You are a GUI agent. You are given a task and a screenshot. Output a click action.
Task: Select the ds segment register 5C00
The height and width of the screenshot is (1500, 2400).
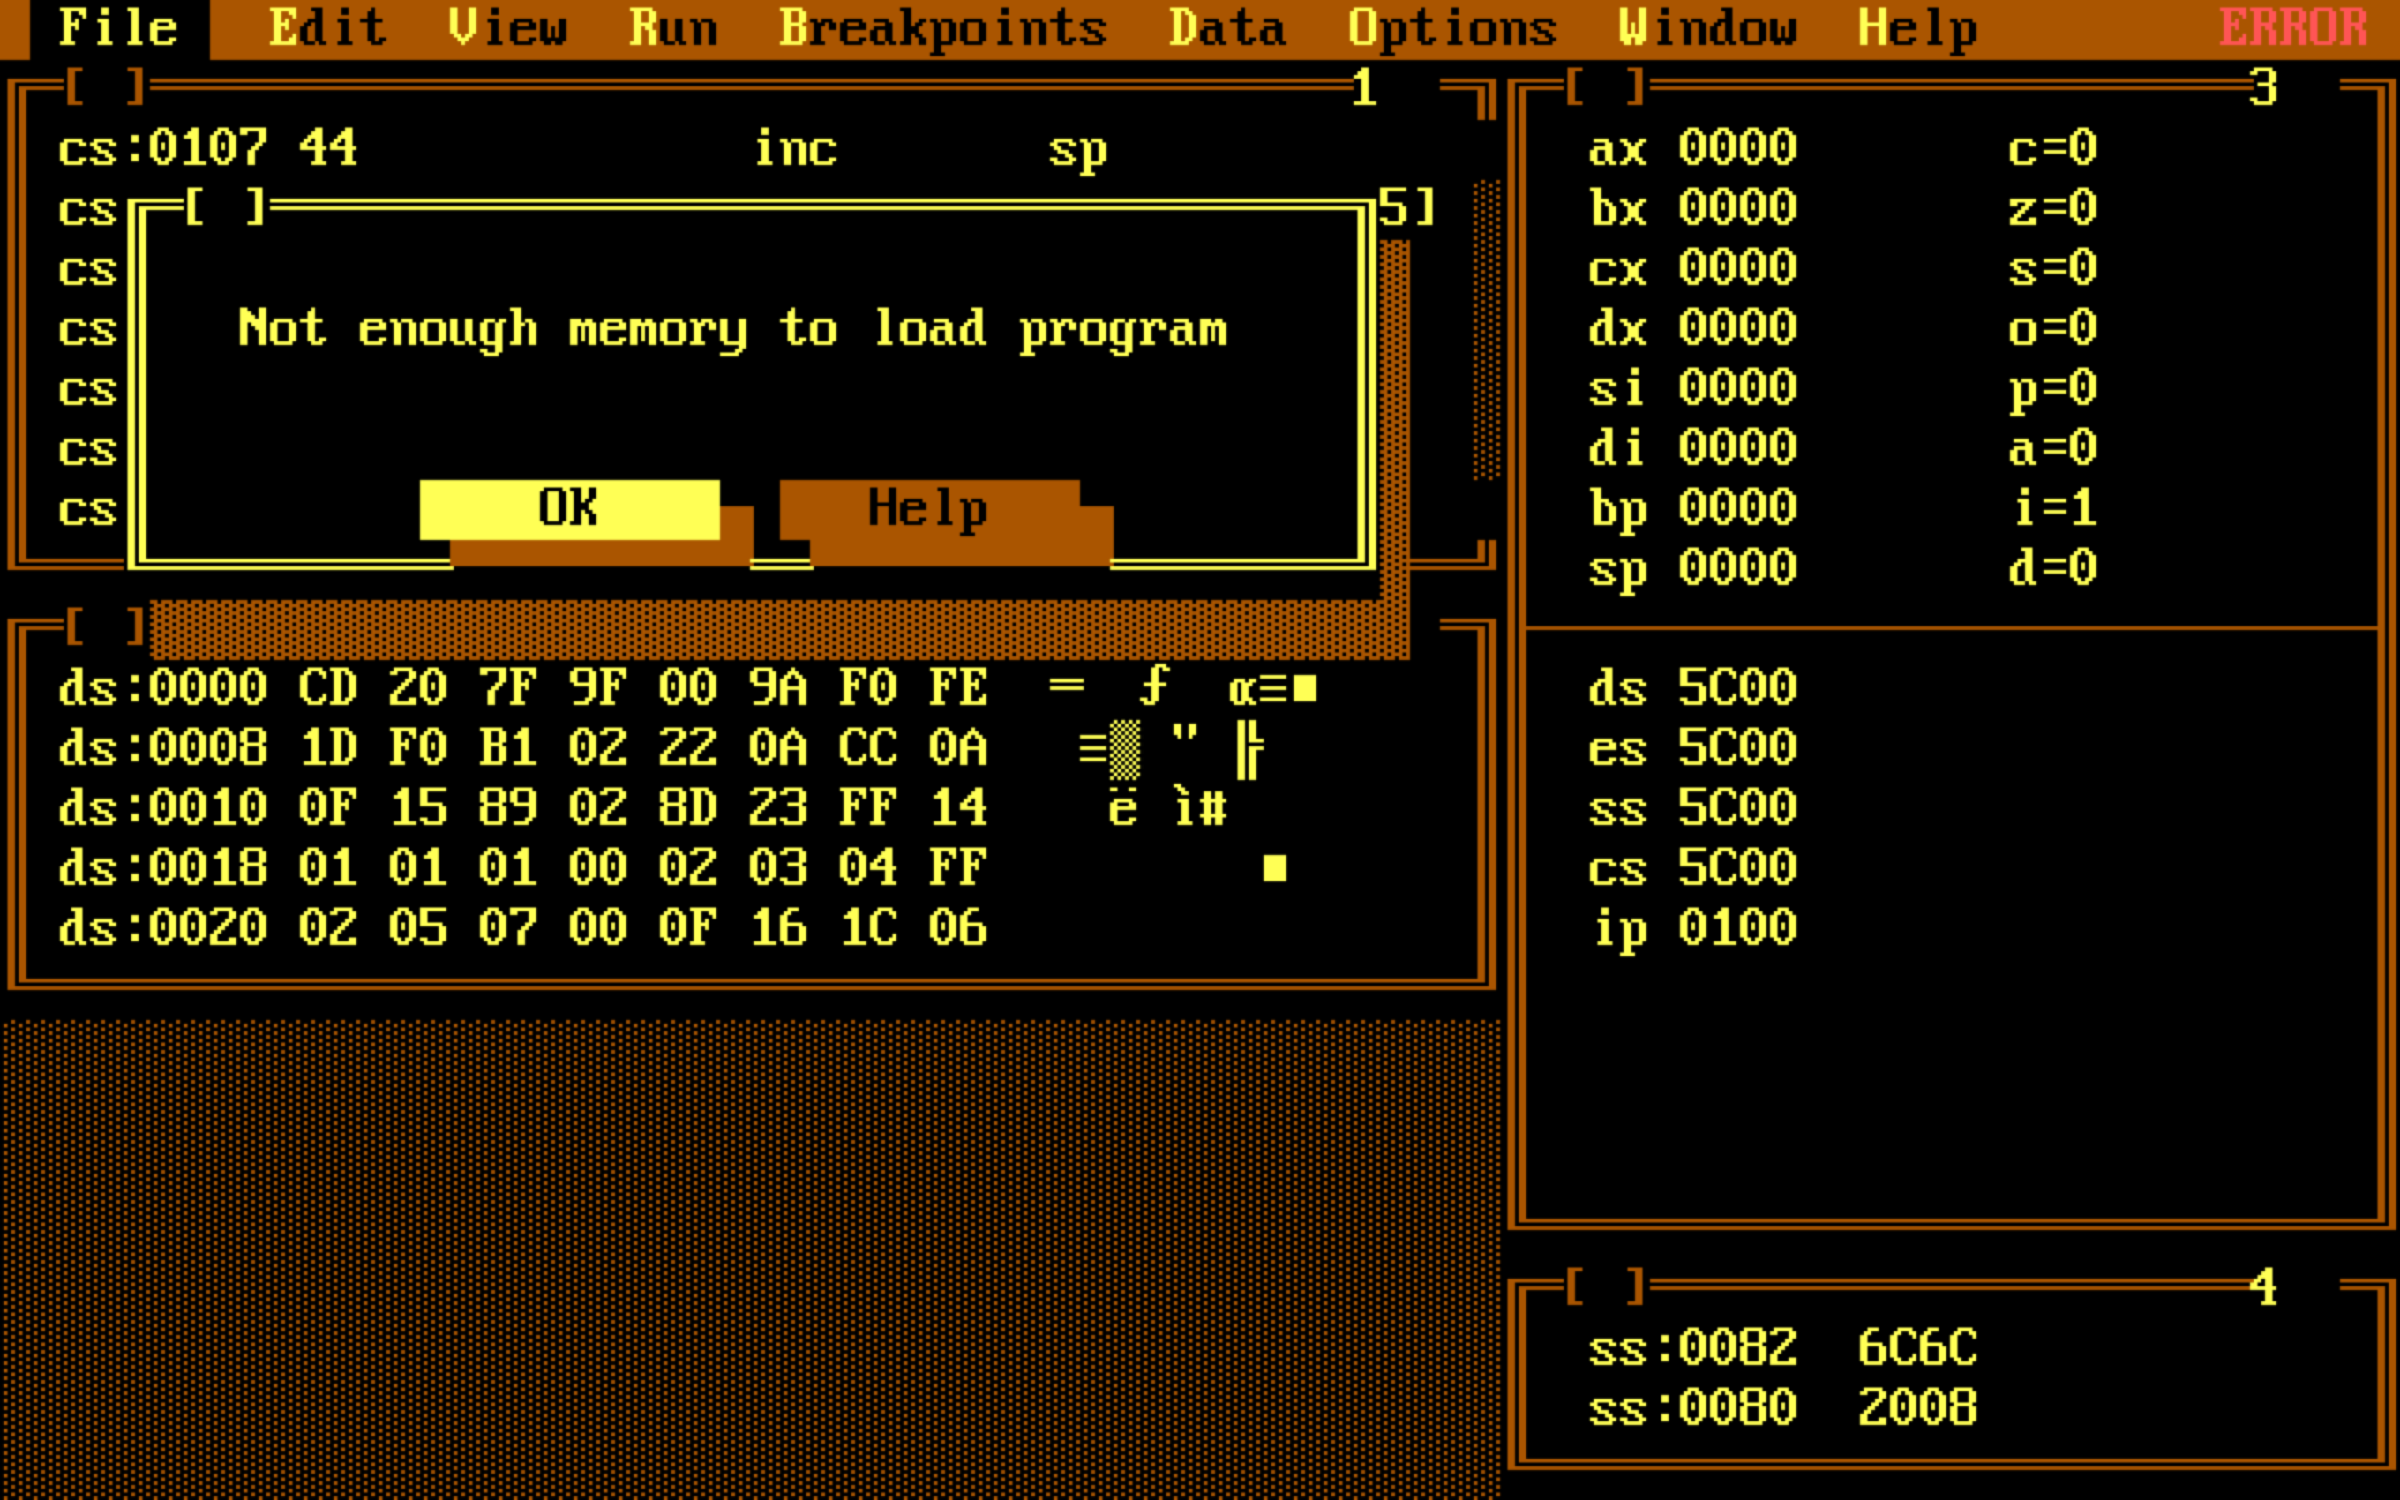click(x=1692, y=688)
